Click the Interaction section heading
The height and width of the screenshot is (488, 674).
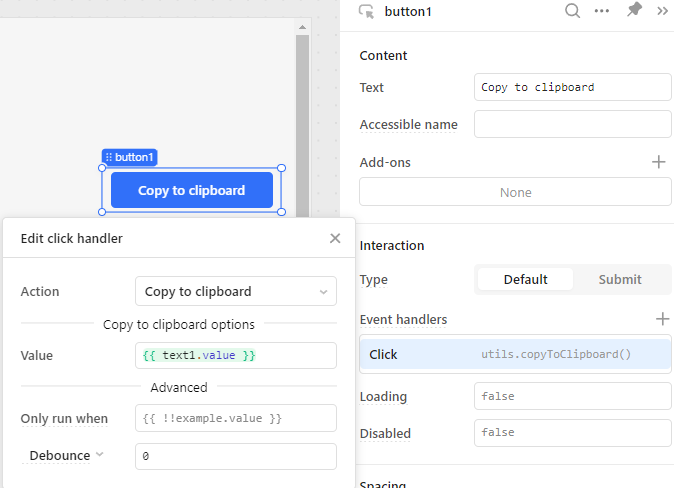[x=392, y=246]
